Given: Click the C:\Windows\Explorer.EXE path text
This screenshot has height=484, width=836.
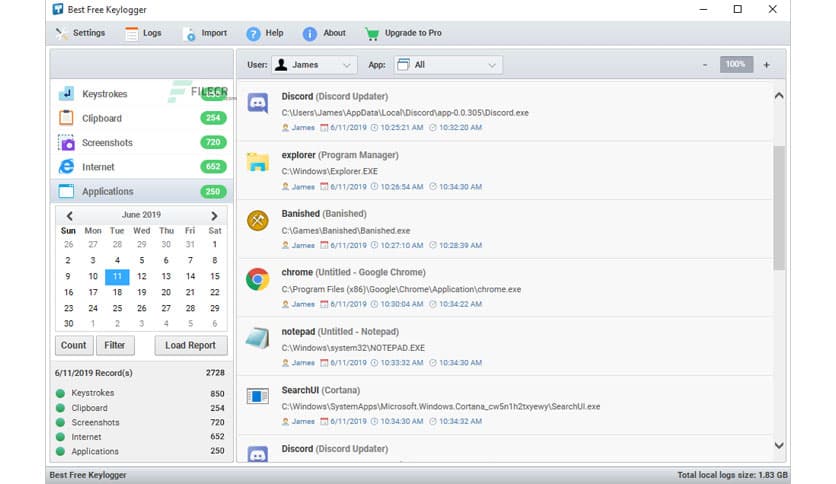Looking at the screenshot, I should (x=329, y=172).
